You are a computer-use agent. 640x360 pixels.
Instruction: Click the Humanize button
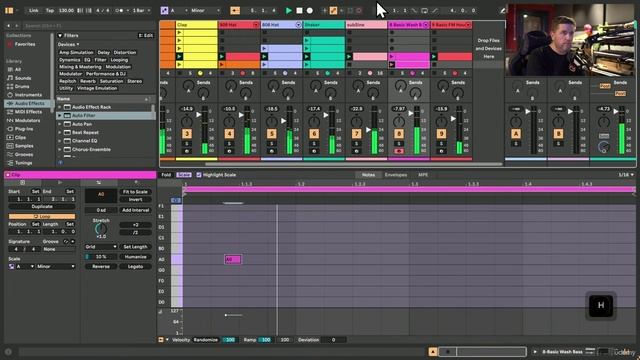[x=135, y=257]
